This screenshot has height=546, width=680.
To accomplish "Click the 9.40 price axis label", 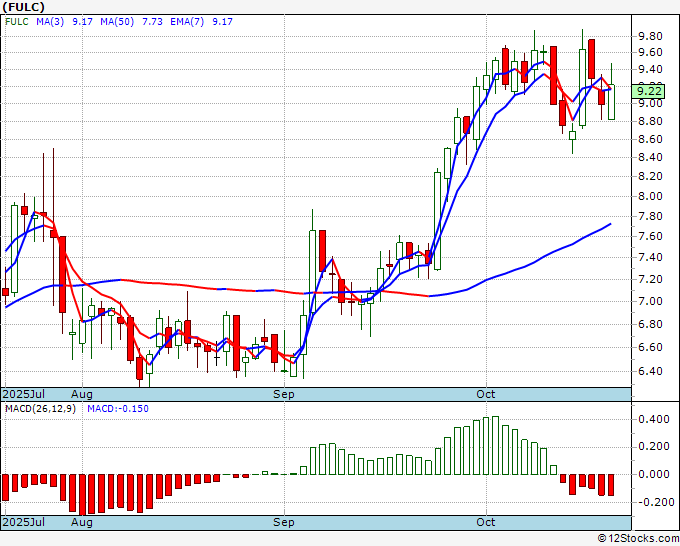I will (x=650, y=69).
